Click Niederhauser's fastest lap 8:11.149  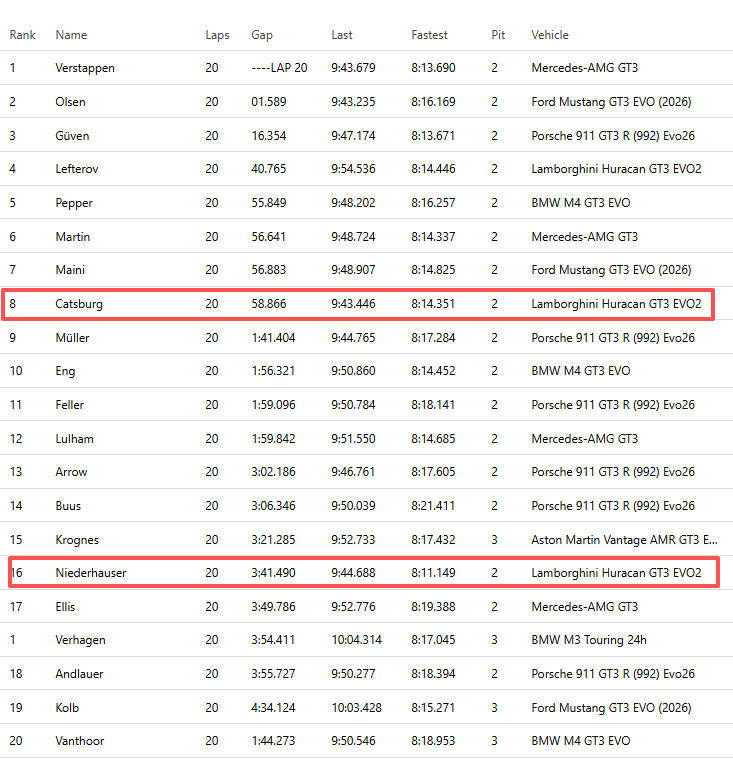point(433,573)
